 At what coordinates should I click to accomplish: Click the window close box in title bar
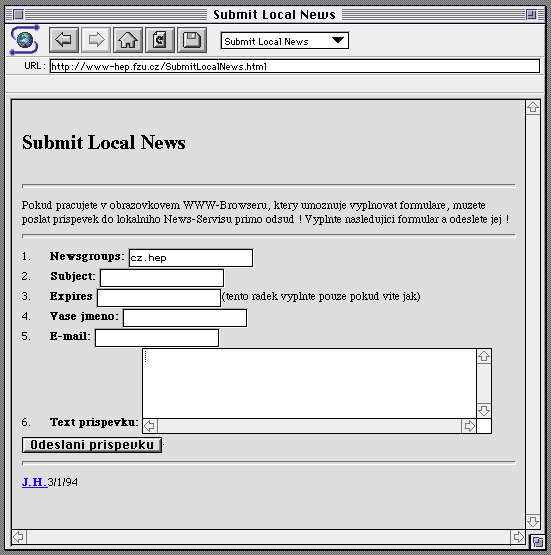(x=18, y=15)
